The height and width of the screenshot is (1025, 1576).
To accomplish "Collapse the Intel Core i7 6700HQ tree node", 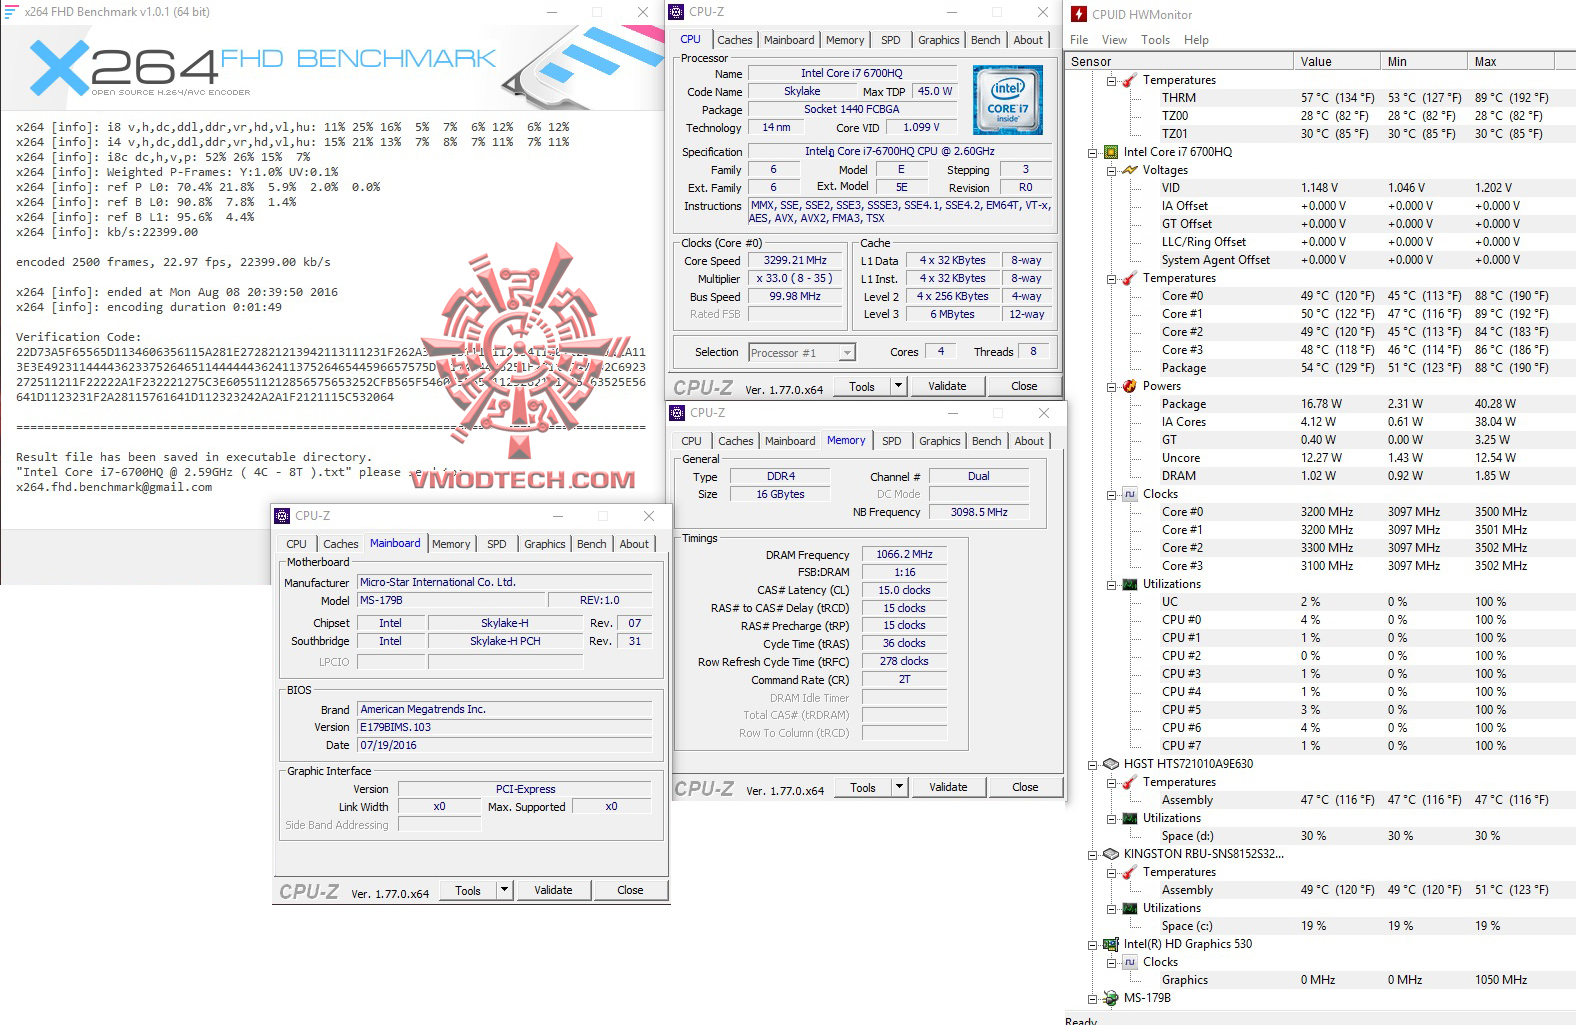I will tap(1093, 153).
